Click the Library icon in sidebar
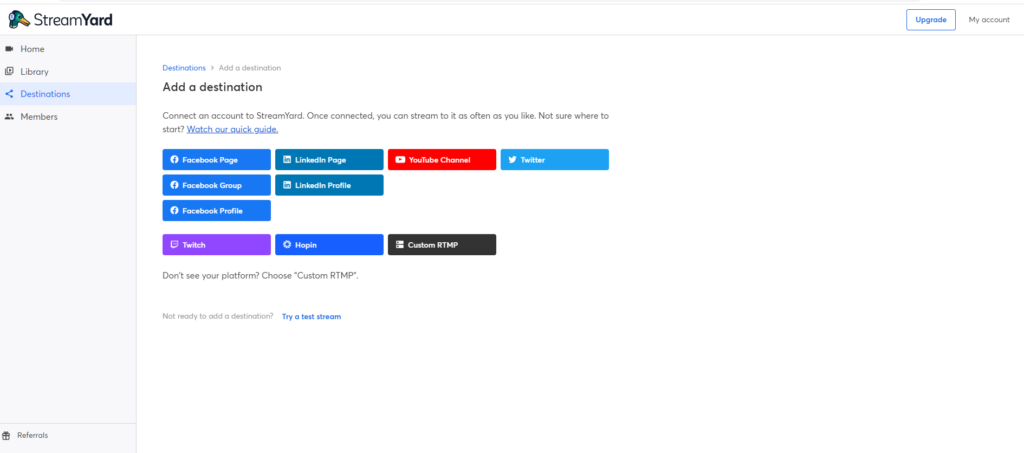The height and width of the screenshot is (453, 1024). (9, 71)
